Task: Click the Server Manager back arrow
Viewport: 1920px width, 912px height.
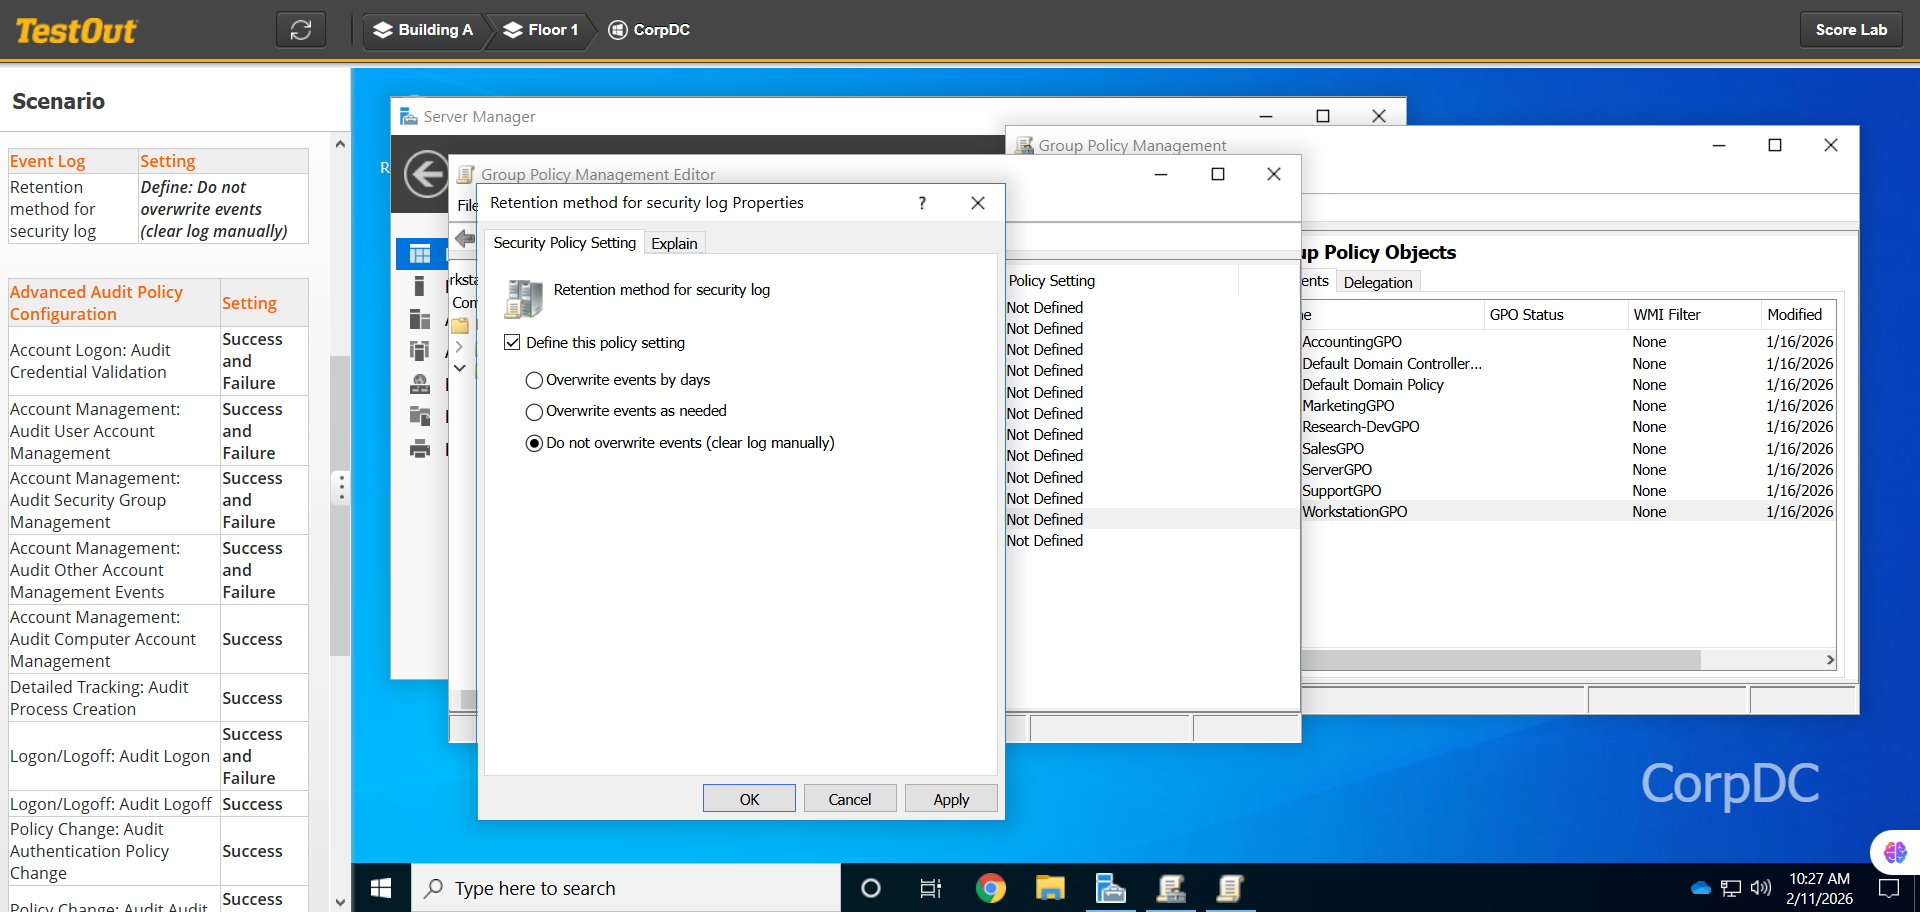Action: point(426,175)
